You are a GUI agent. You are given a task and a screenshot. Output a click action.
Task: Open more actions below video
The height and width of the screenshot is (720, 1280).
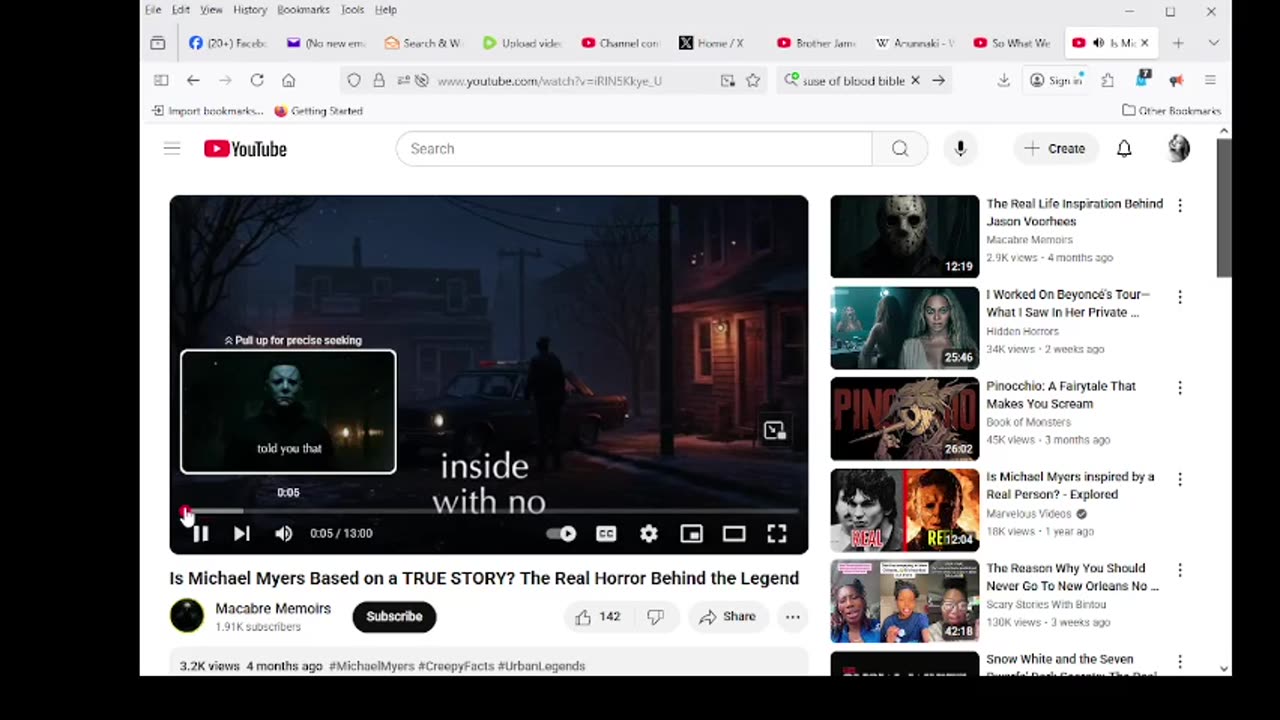click(792, 617)
